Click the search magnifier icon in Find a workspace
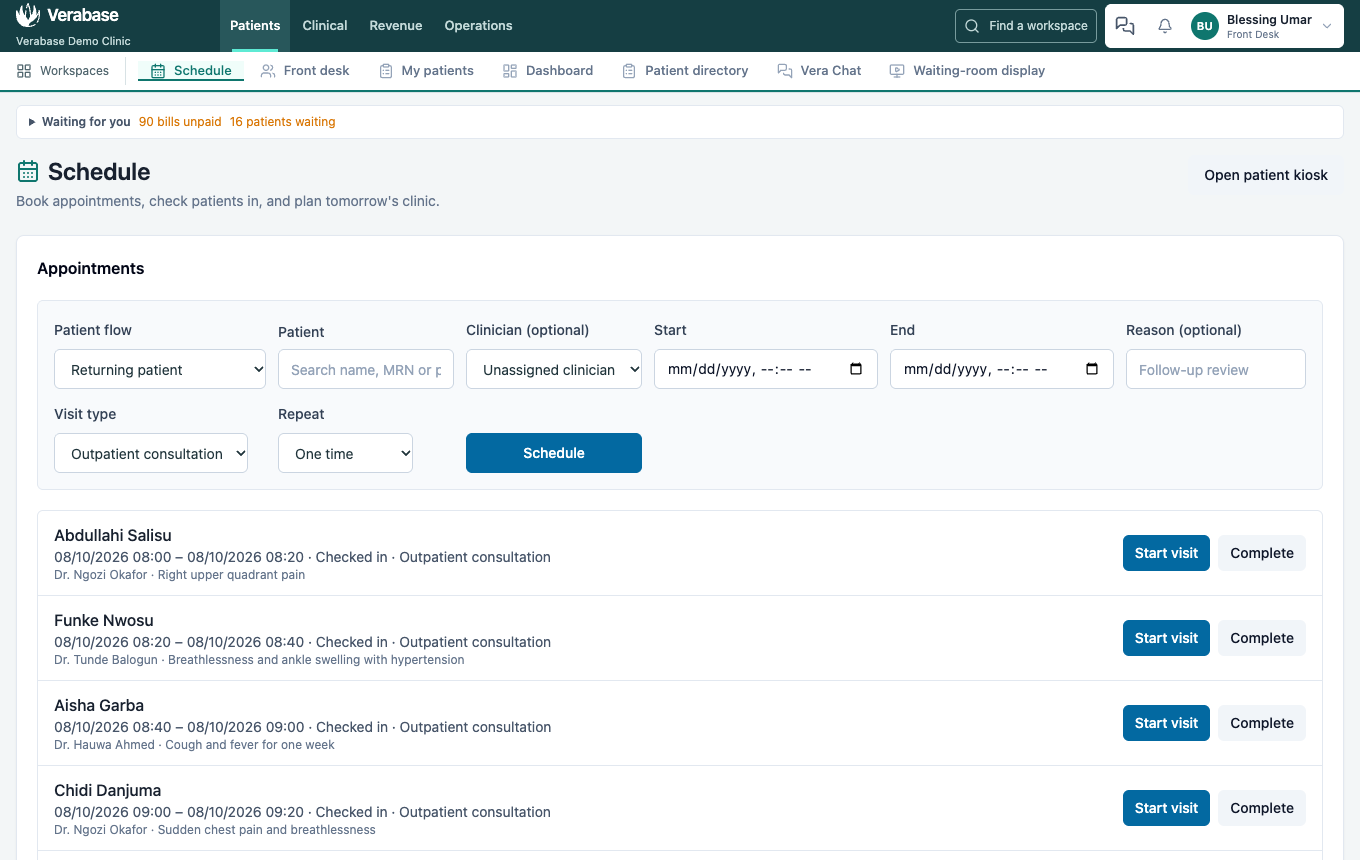The image size is (1360, 860). [972, 26]
